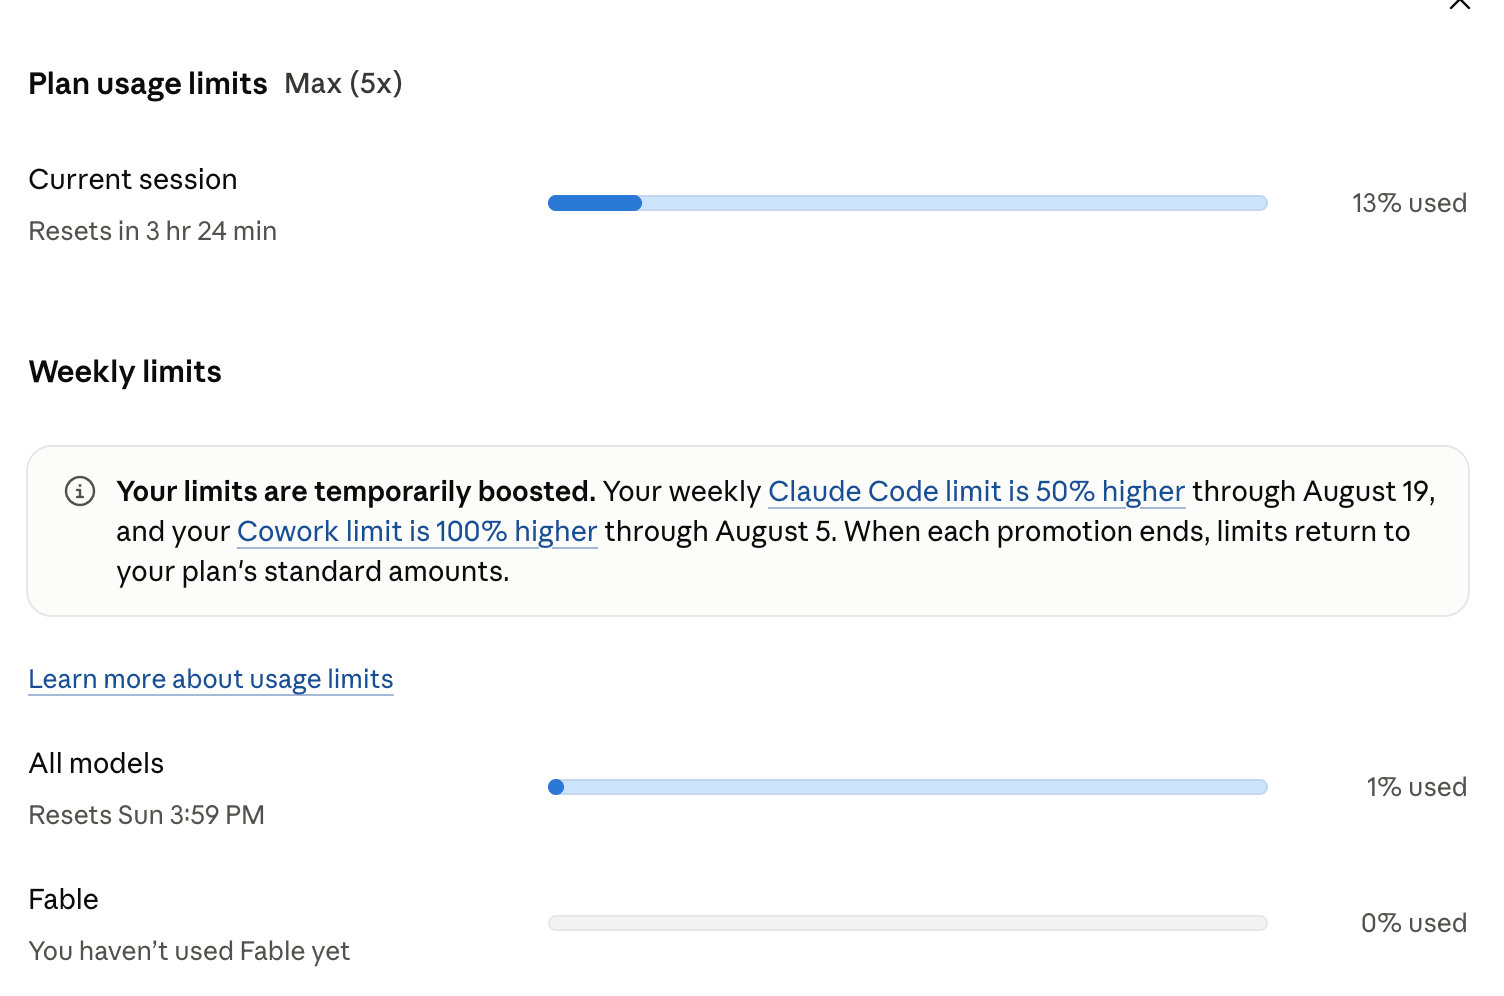Open Claude Code limit is 50% higher link
Image resolution: width=1504 pixels, height=996 pixels.
[x=976, y=491]
